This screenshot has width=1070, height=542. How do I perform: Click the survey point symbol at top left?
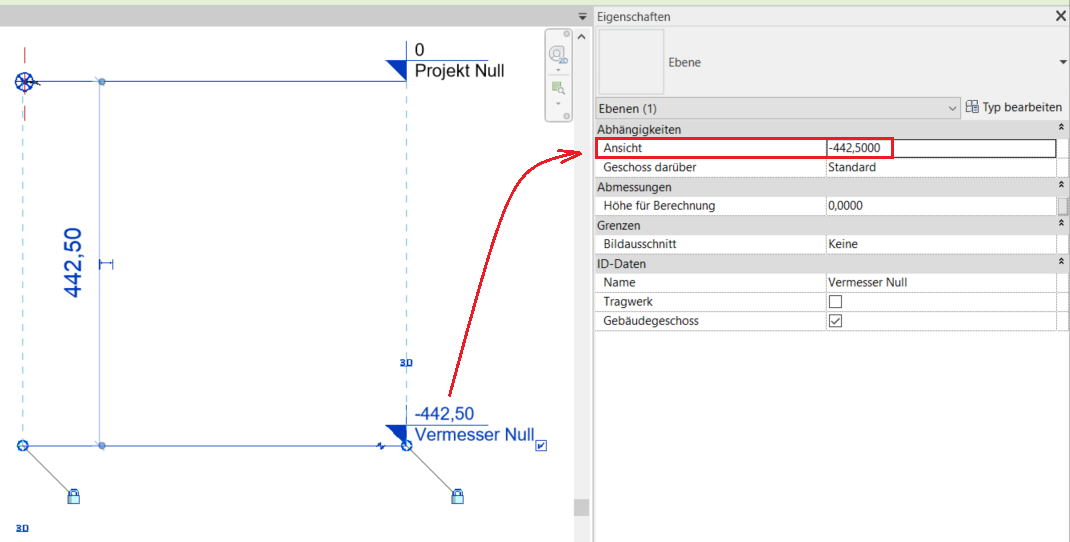pos(24,82)
